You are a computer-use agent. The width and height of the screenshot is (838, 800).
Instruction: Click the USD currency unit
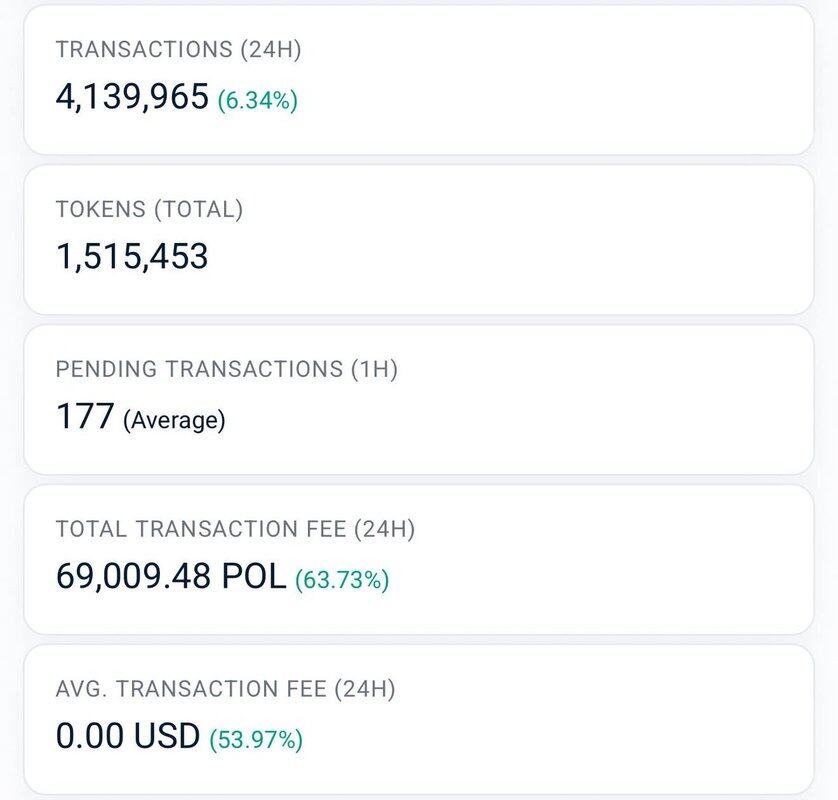click(x=166, y=737)
